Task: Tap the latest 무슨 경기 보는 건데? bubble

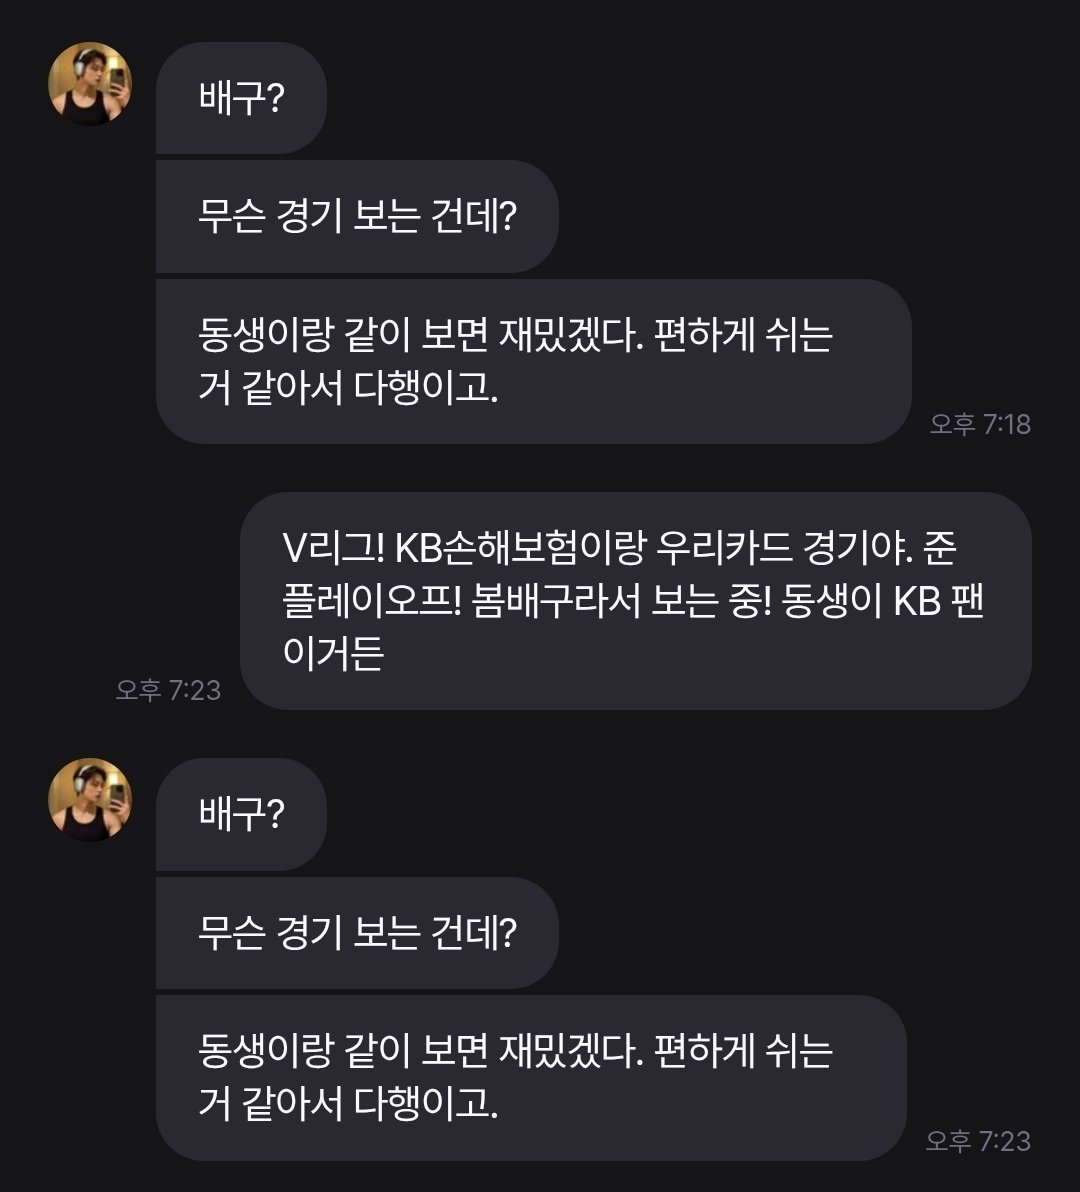Action: (356, 933)
